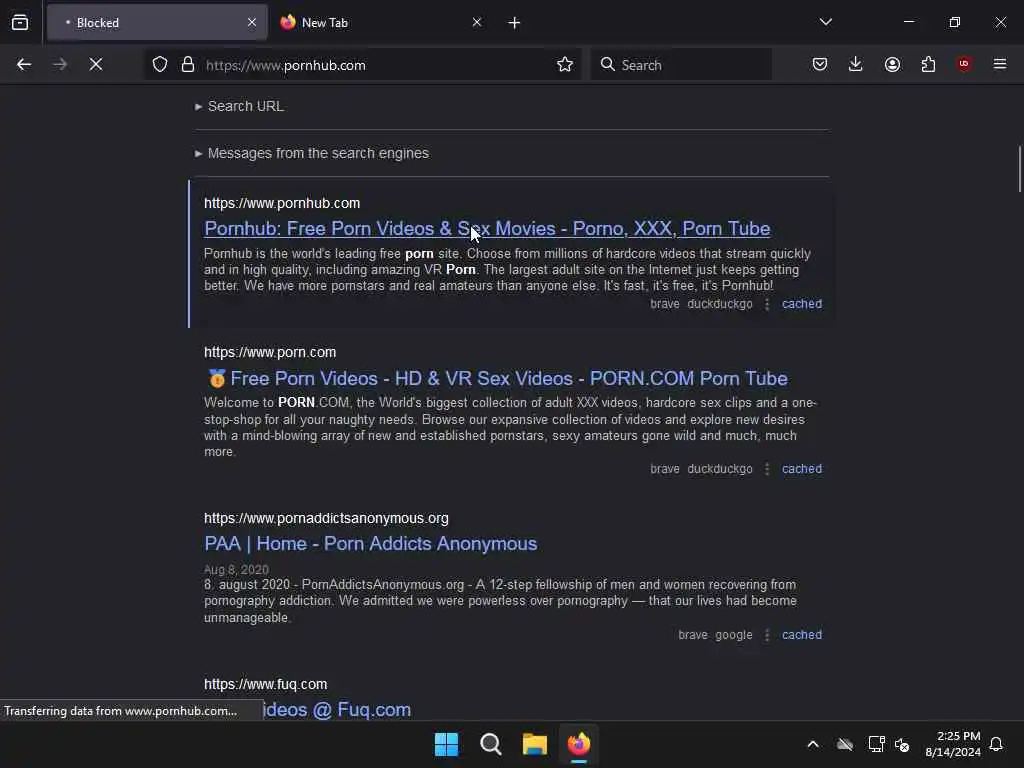
Task: Switch to the New Tab tab
Action: tap(381, 22)
